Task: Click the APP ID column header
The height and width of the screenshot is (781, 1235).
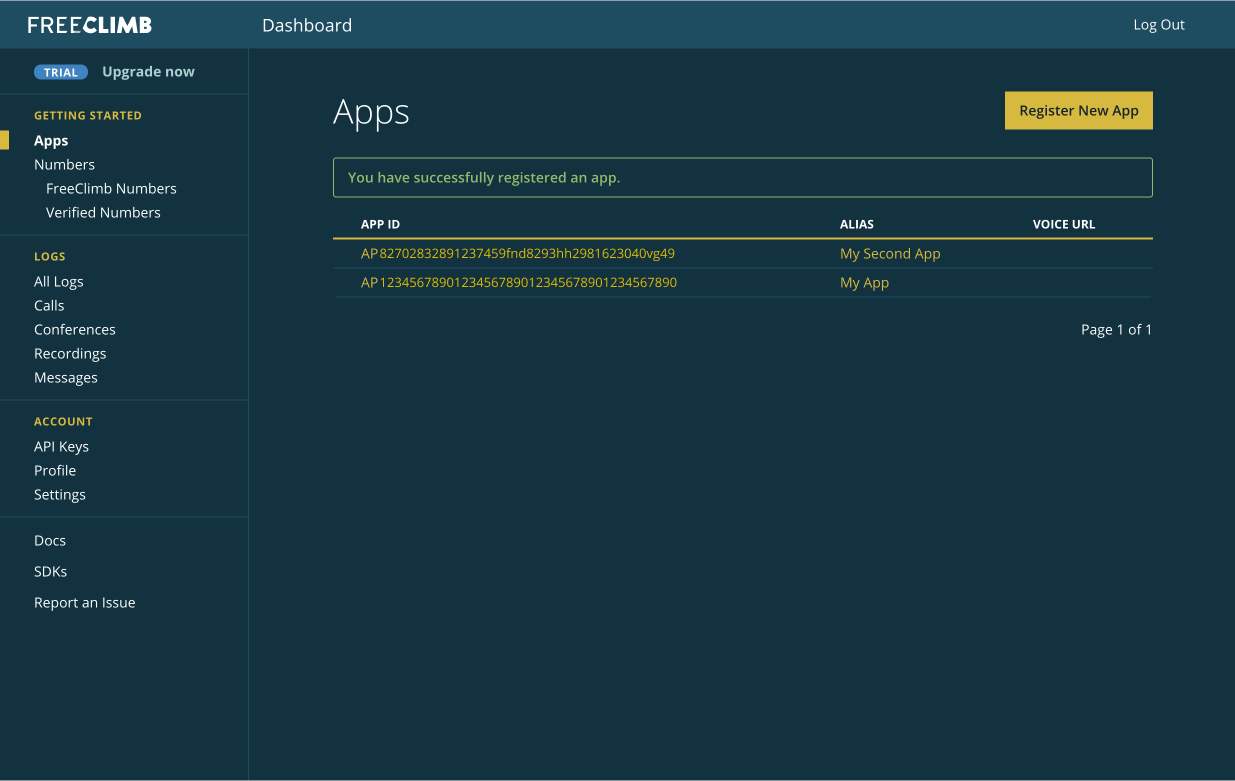Action: pos(380,225)
